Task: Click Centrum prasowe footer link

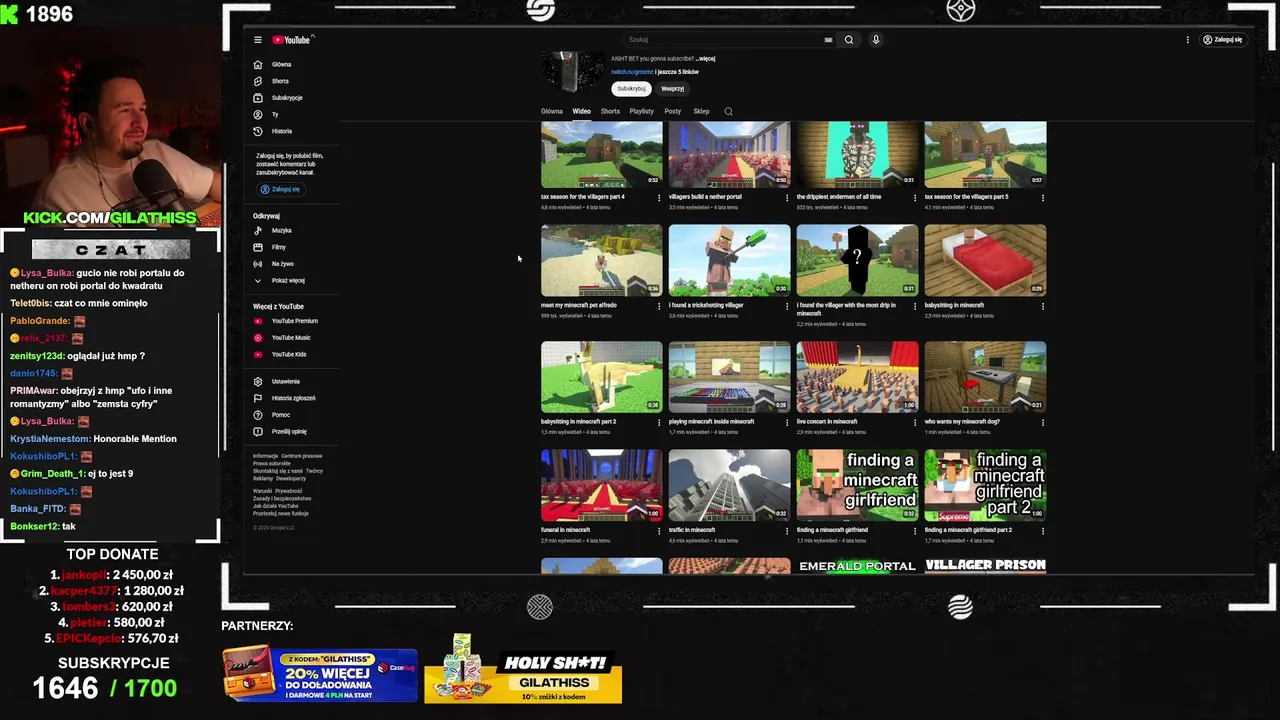Action: click(301, 456)
